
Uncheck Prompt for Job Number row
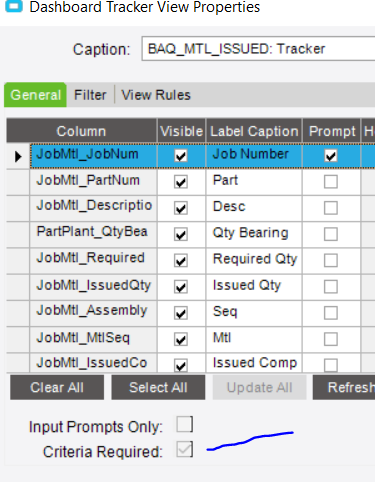click(x=331, y=156)
